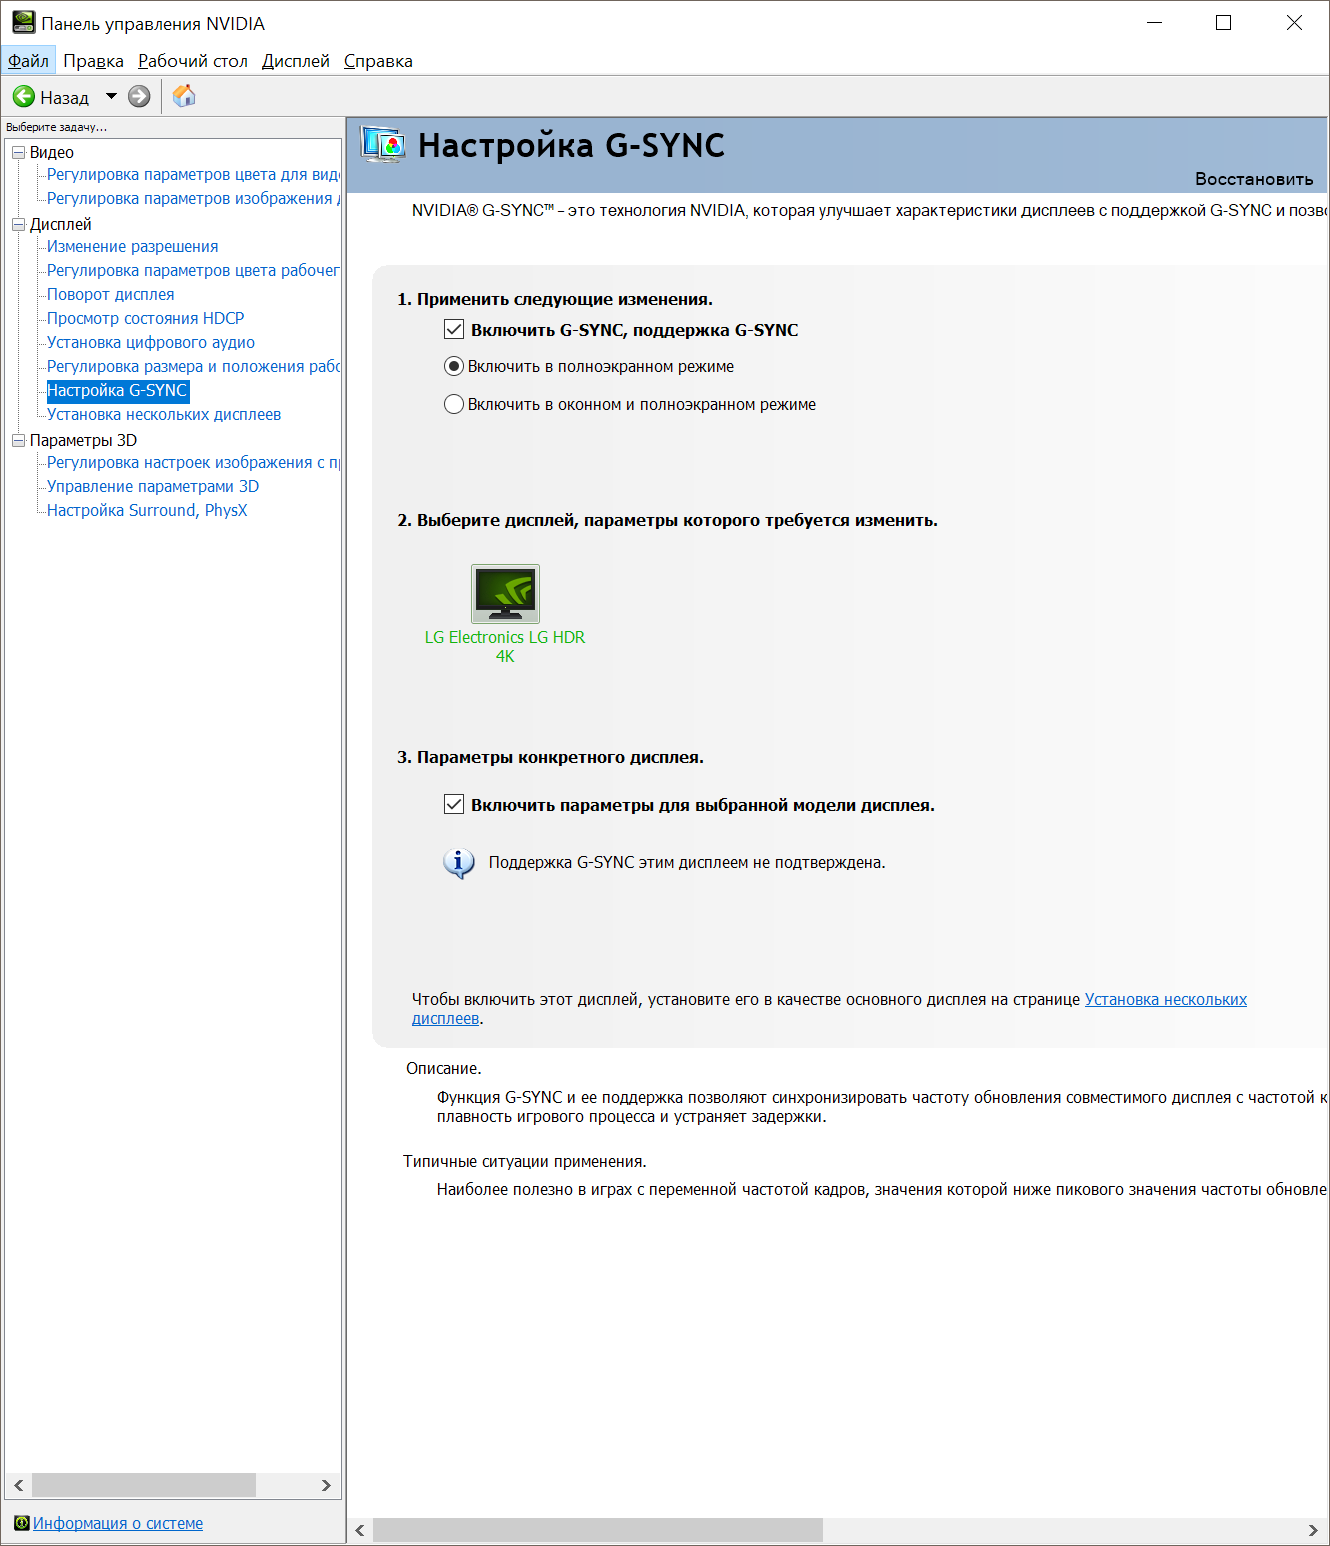Viewport: 1330px width, 1546px height.
Task: Select the LG Electronics LG HDR 4K monitor icon
Action: pos(505,594)
